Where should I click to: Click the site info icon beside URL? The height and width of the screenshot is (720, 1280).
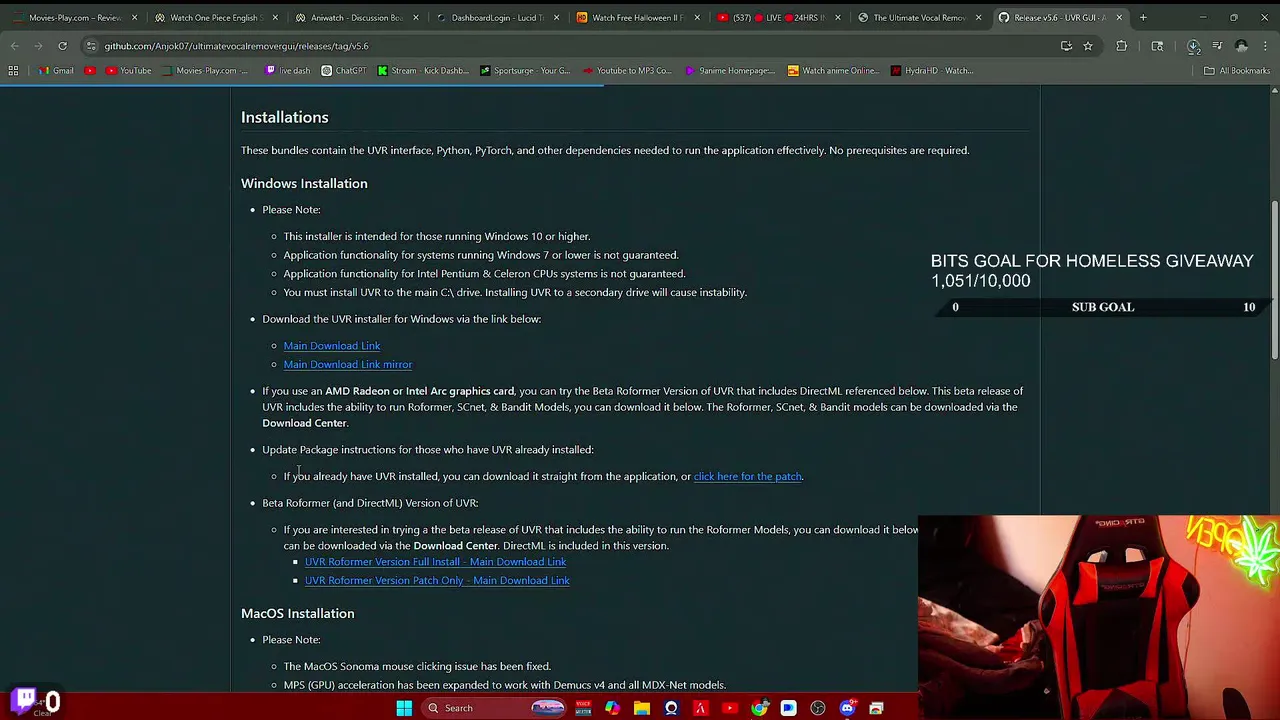90,46
